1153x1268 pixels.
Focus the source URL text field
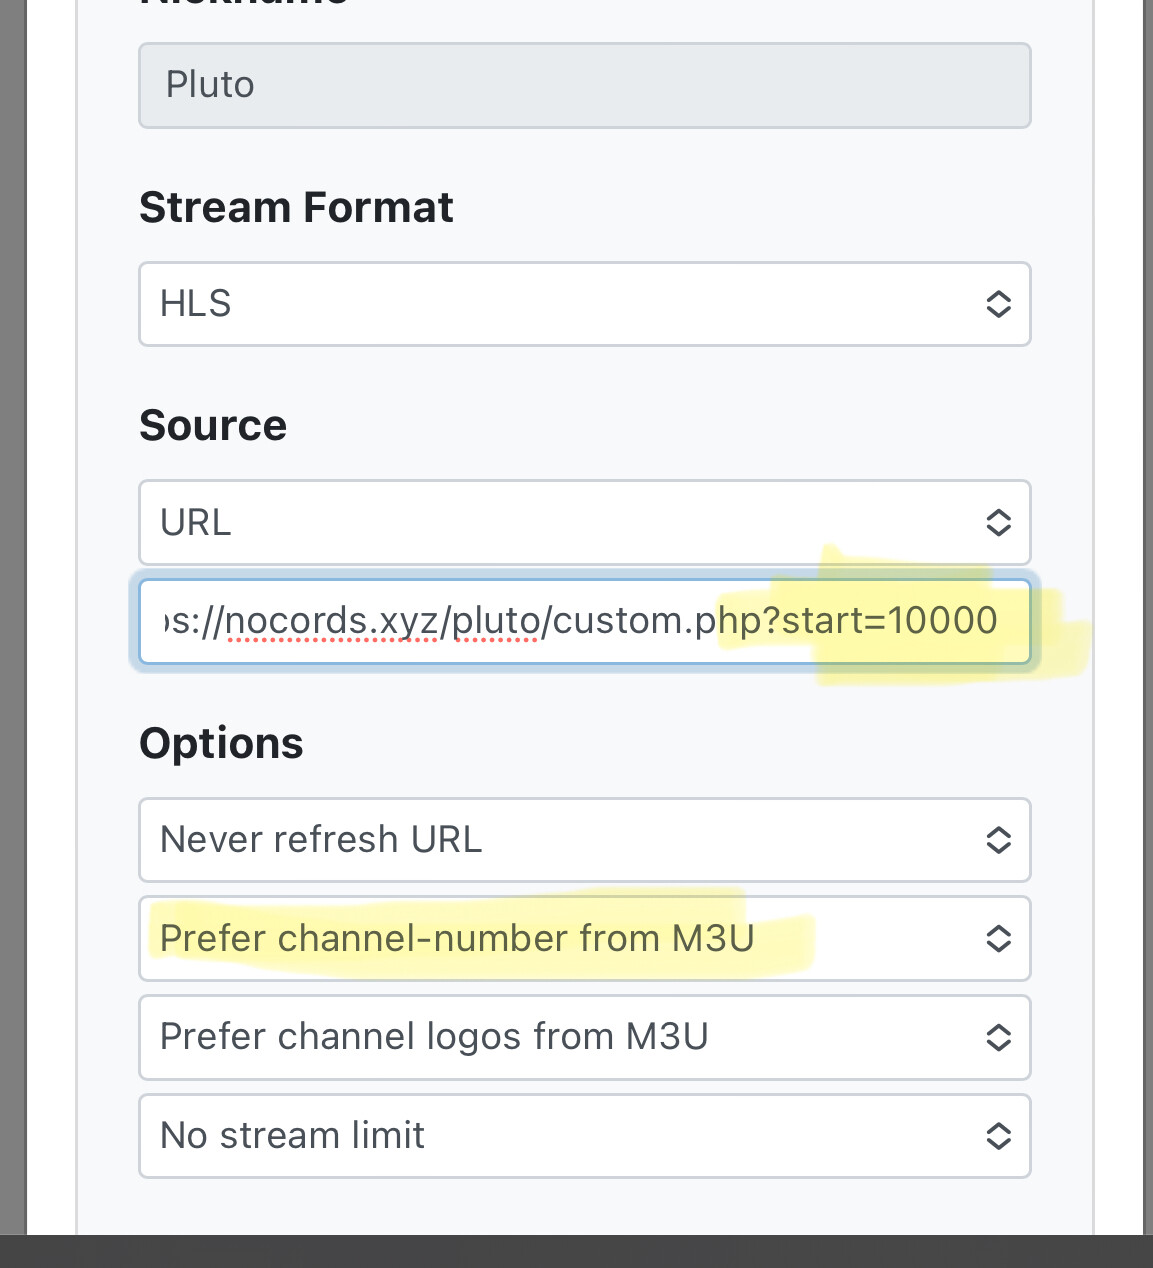pos(584,621)
